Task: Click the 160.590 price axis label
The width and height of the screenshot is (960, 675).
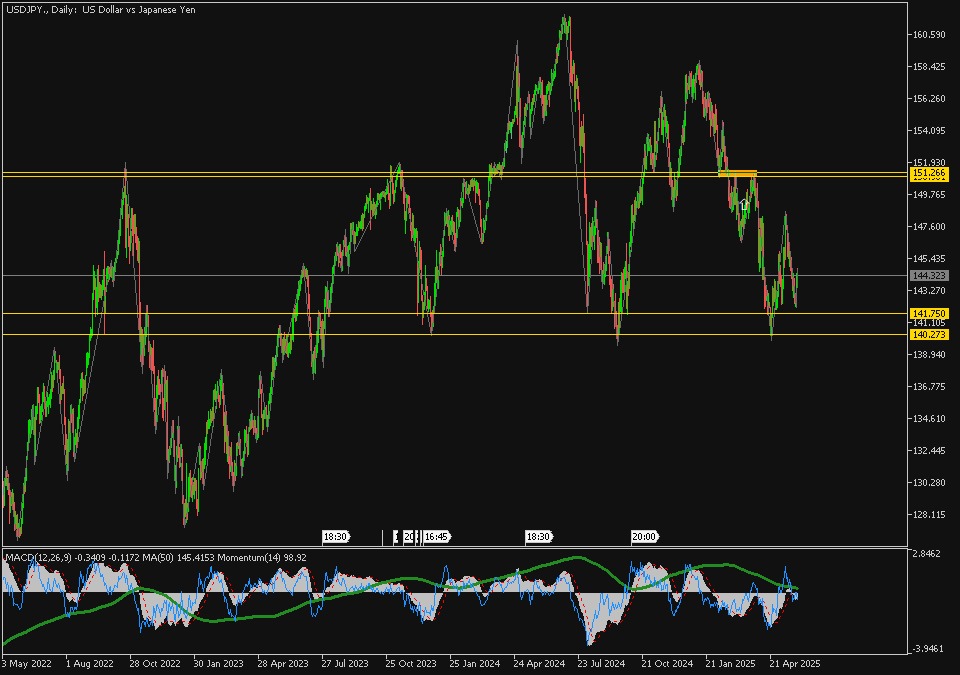Action: 929,35
